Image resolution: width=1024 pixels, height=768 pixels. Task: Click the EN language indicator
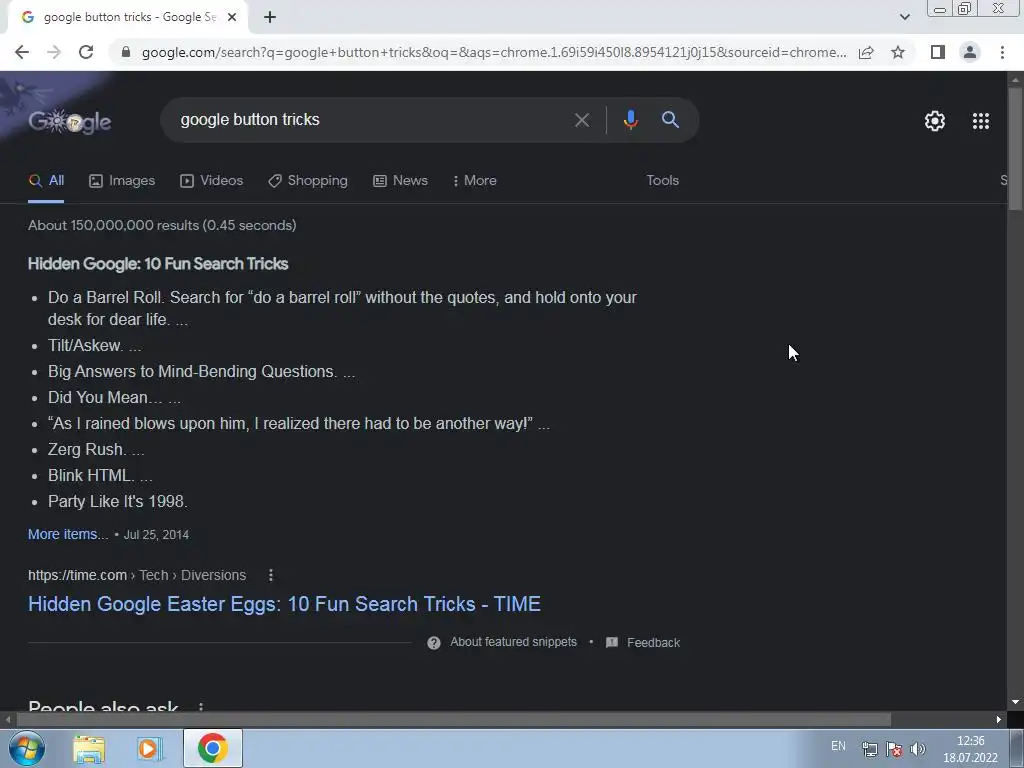838,746
